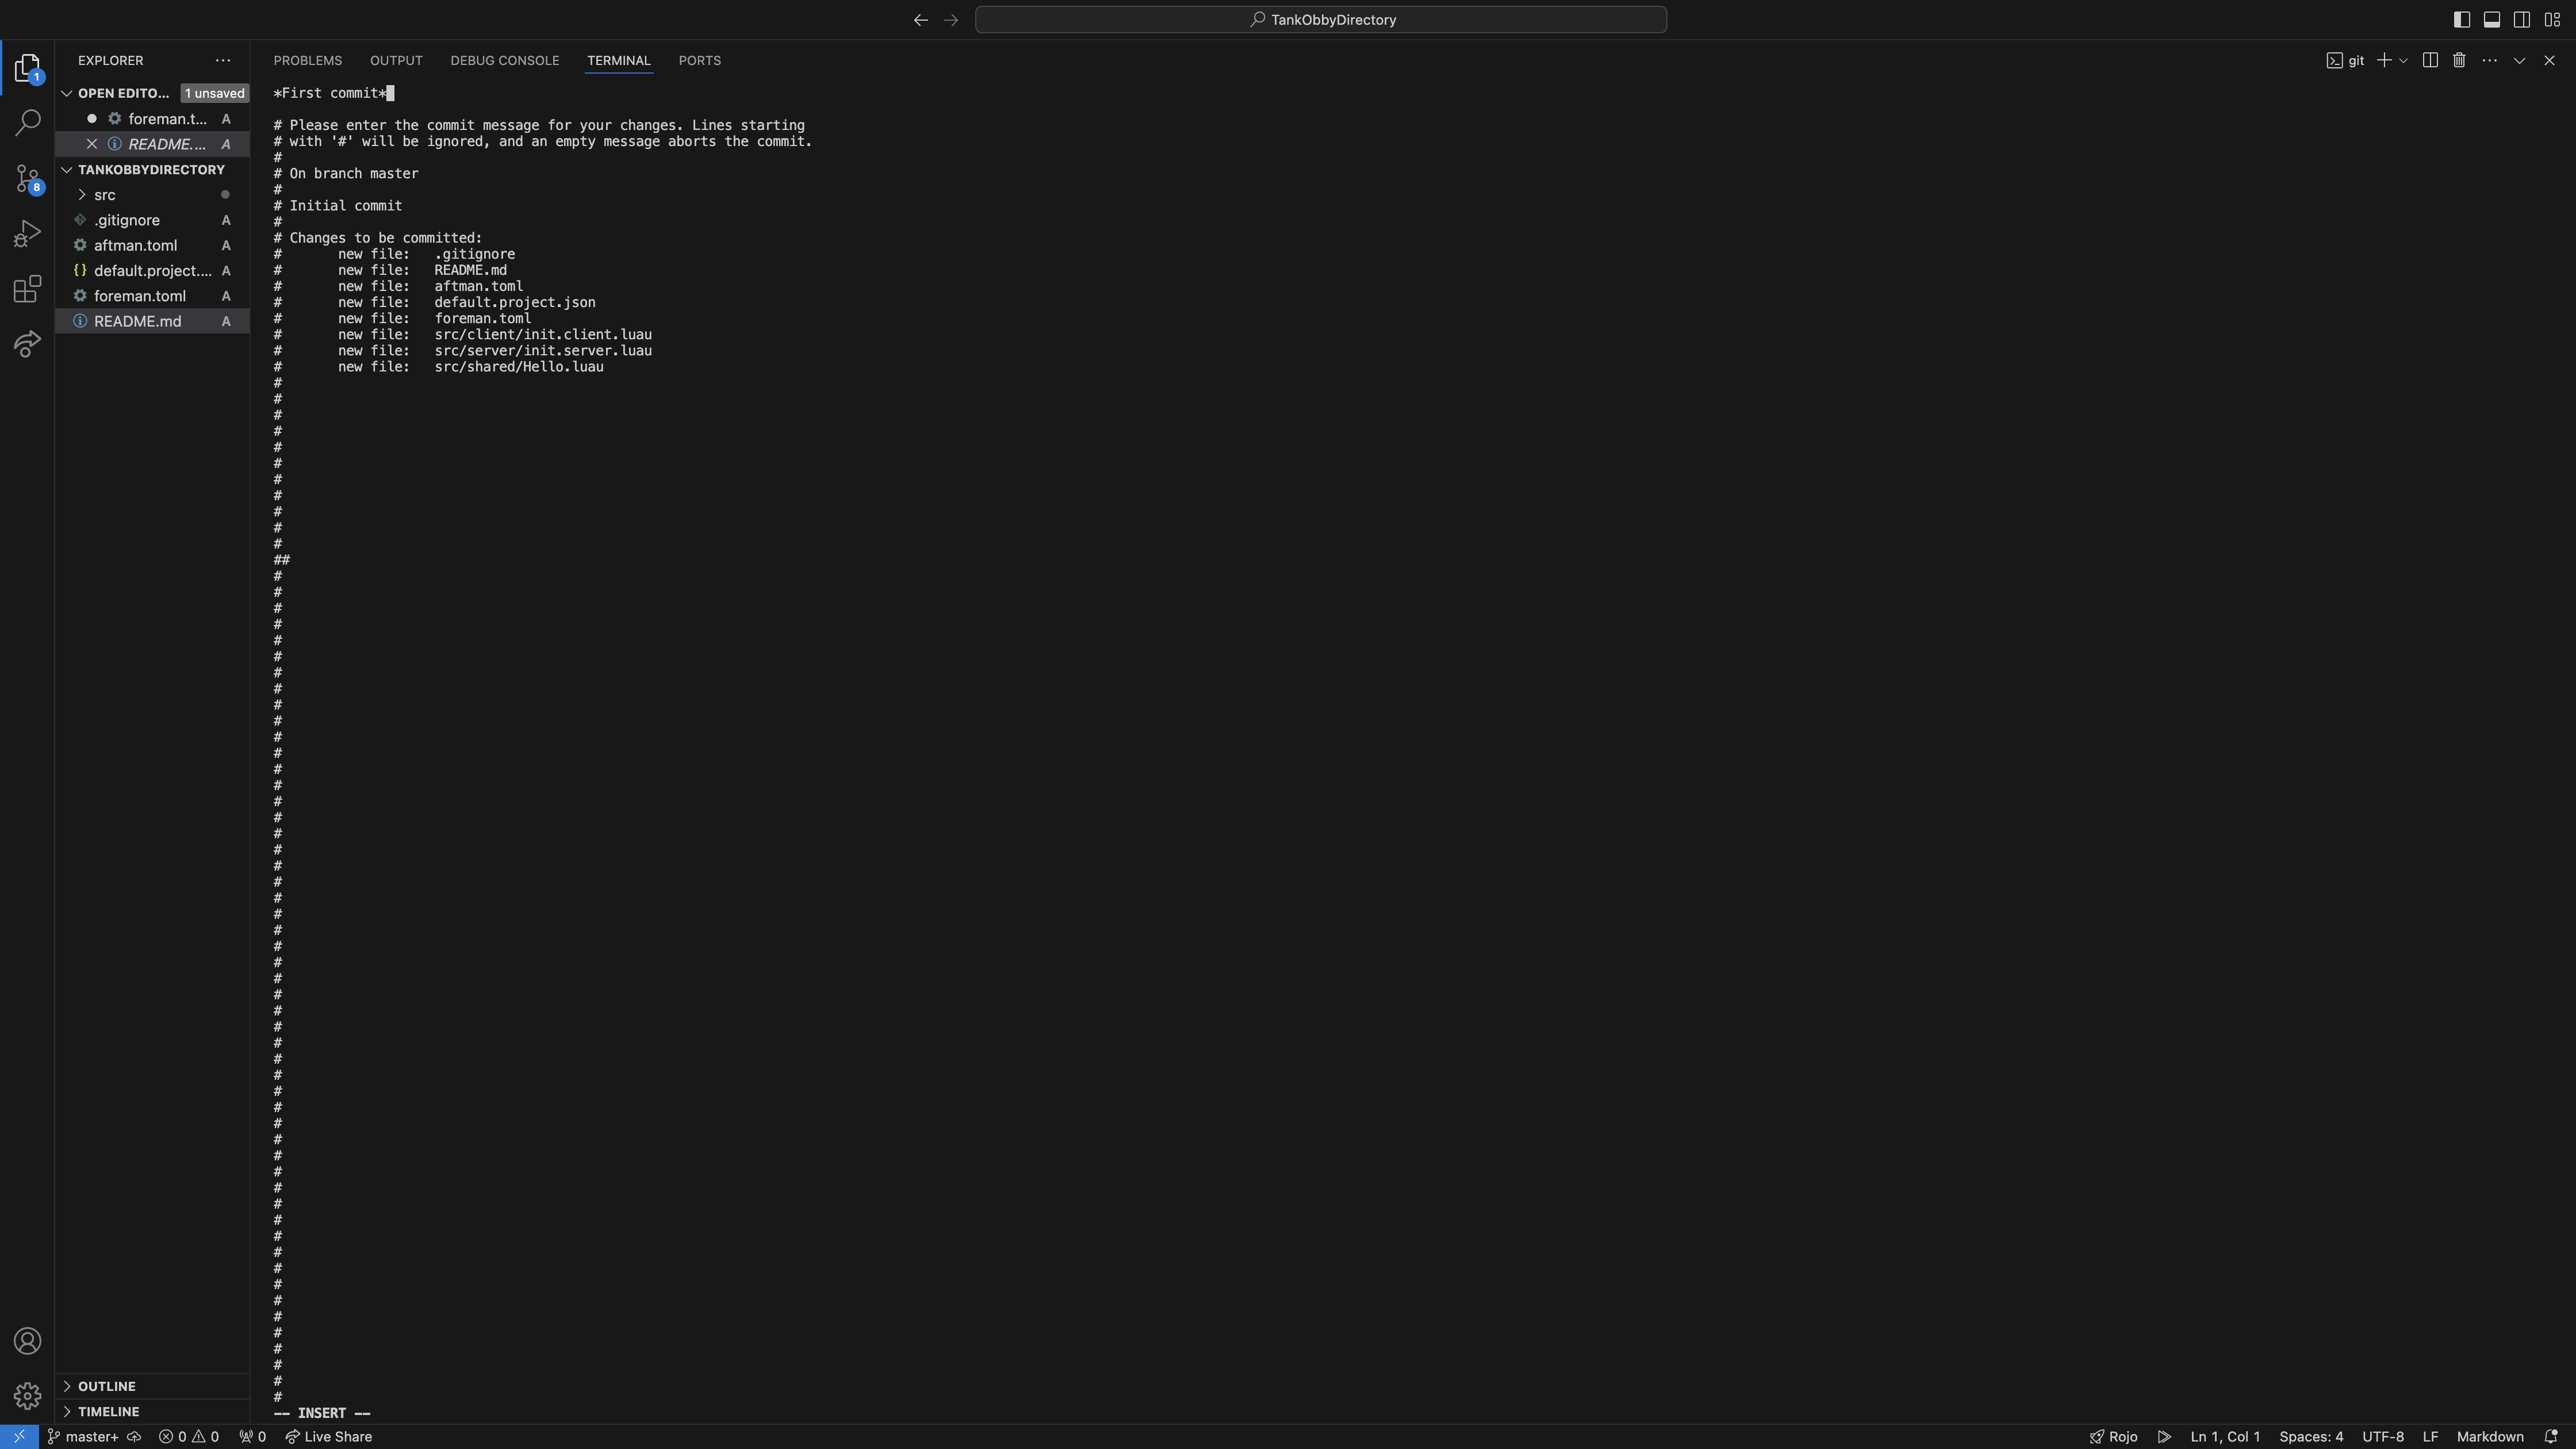Switch to the Problems tab
This screenshot has height=1449, width=2576.
pyautogui.click(x=307, y=61)
